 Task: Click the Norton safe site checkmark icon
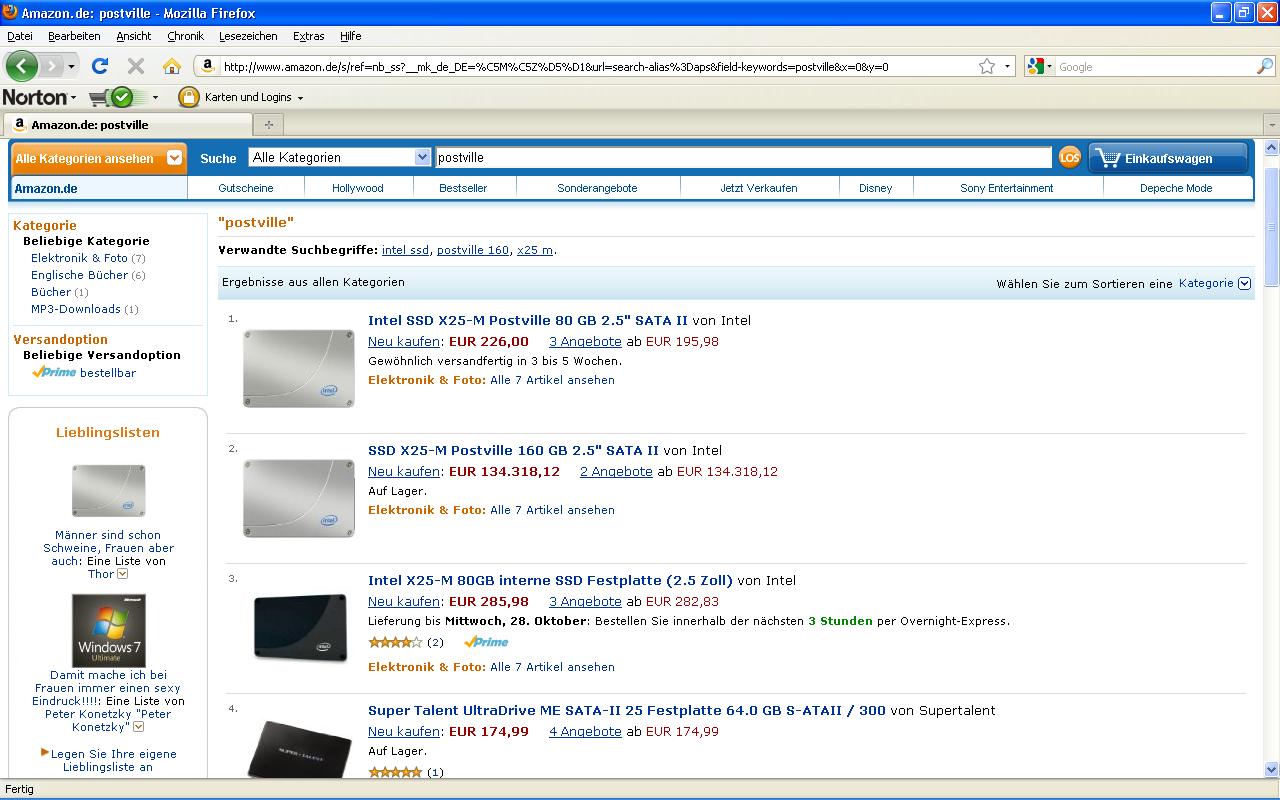click(x=122, y=97)
